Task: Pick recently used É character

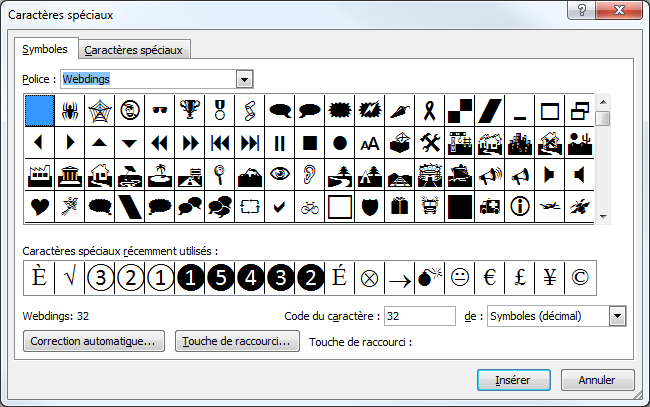Action: coord(340,278)
